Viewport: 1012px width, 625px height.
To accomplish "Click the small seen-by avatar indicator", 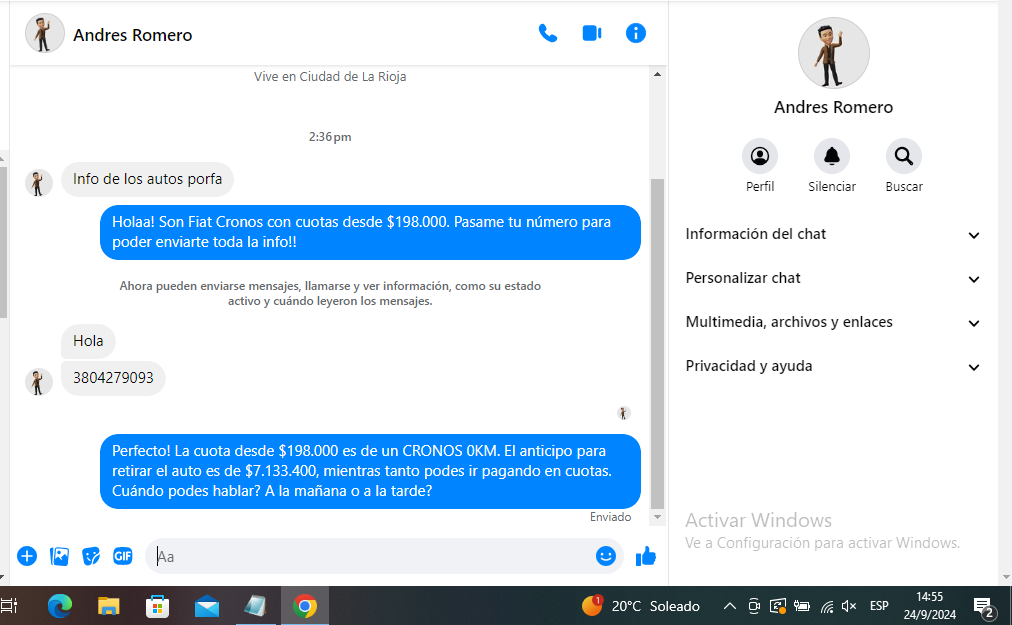I will pyautogui.click(x=623, y=413).
